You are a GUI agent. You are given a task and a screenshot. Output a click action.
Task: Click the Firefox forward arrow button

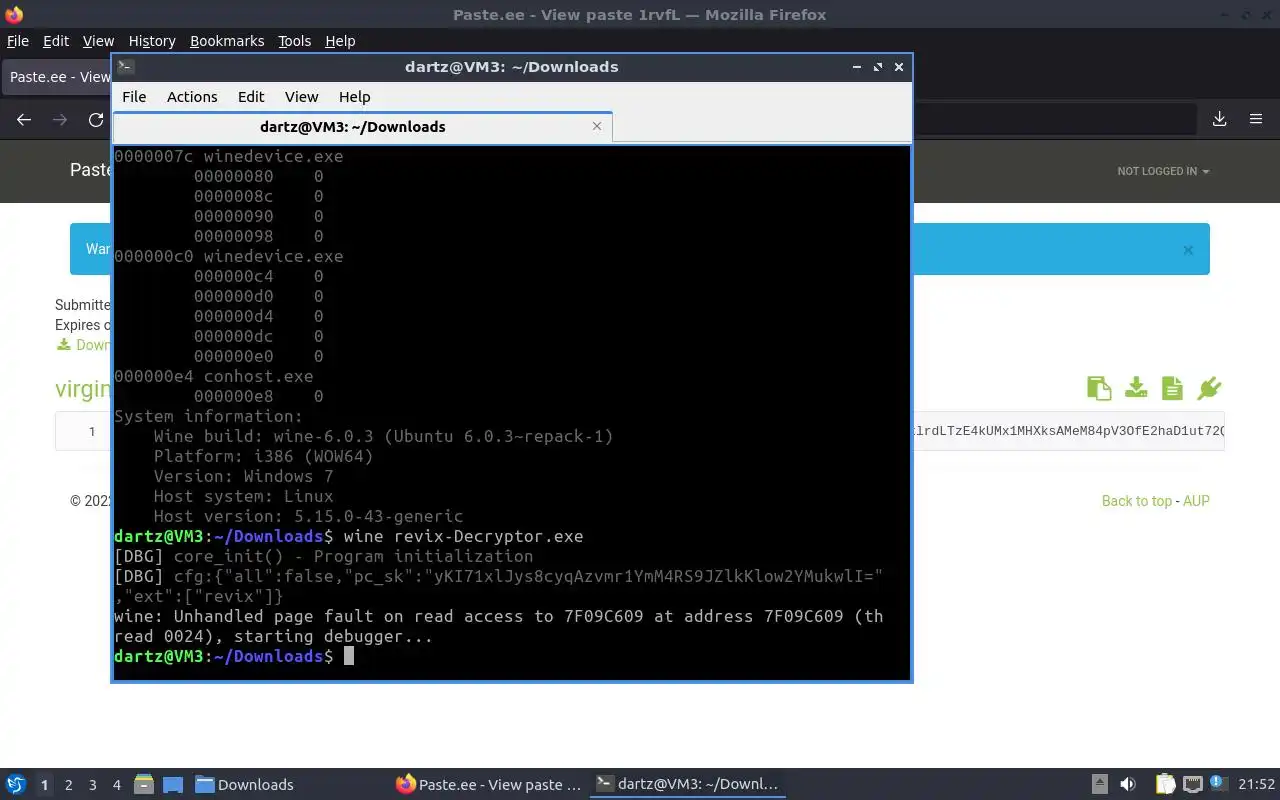click(60, 119)
